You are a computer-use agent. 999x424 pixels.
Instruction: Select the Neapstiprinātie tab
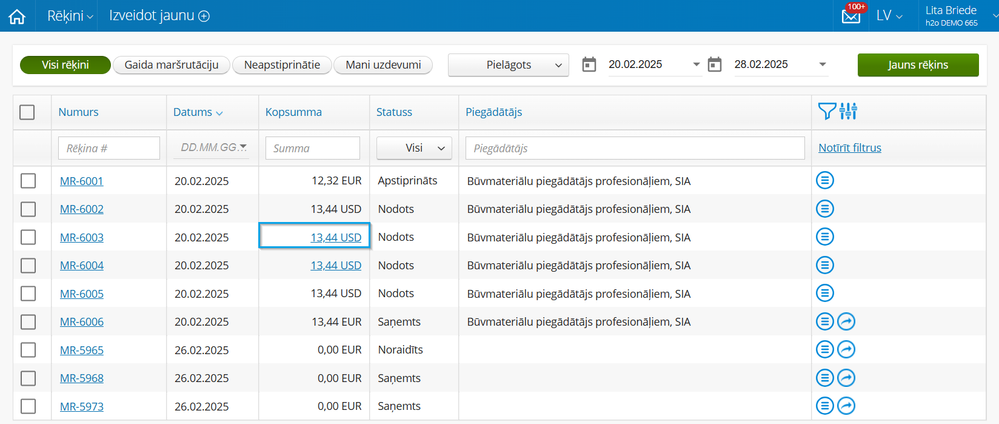[282, 65]
